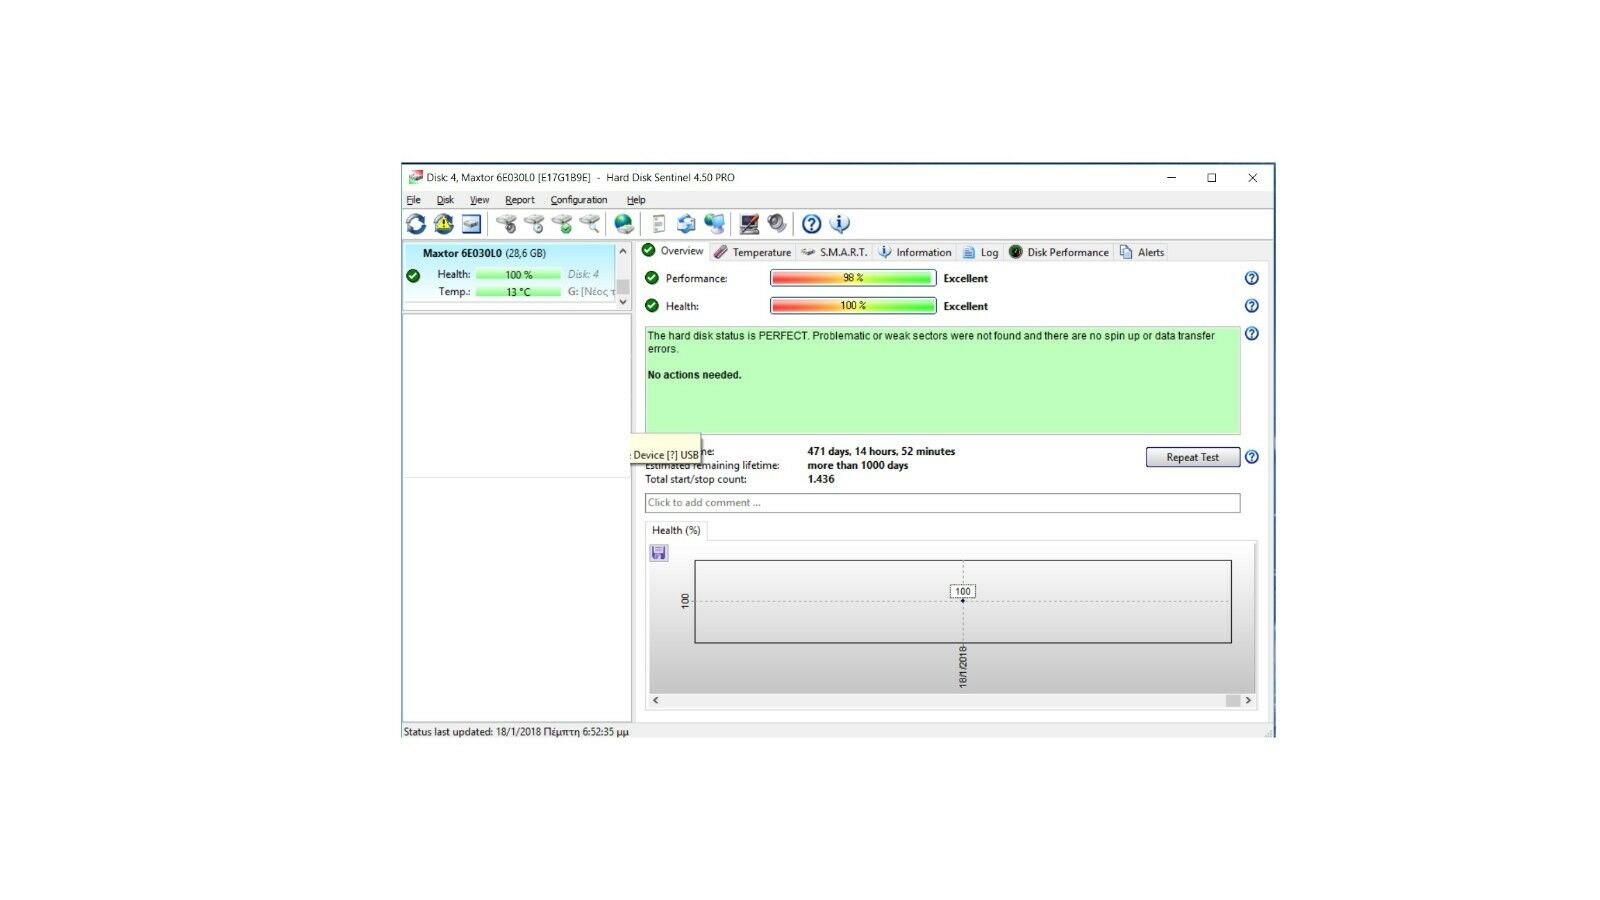The image size is (1600, 900).
Task: Open the View menu
Action: pyautogui.click(x=480, y=200)
